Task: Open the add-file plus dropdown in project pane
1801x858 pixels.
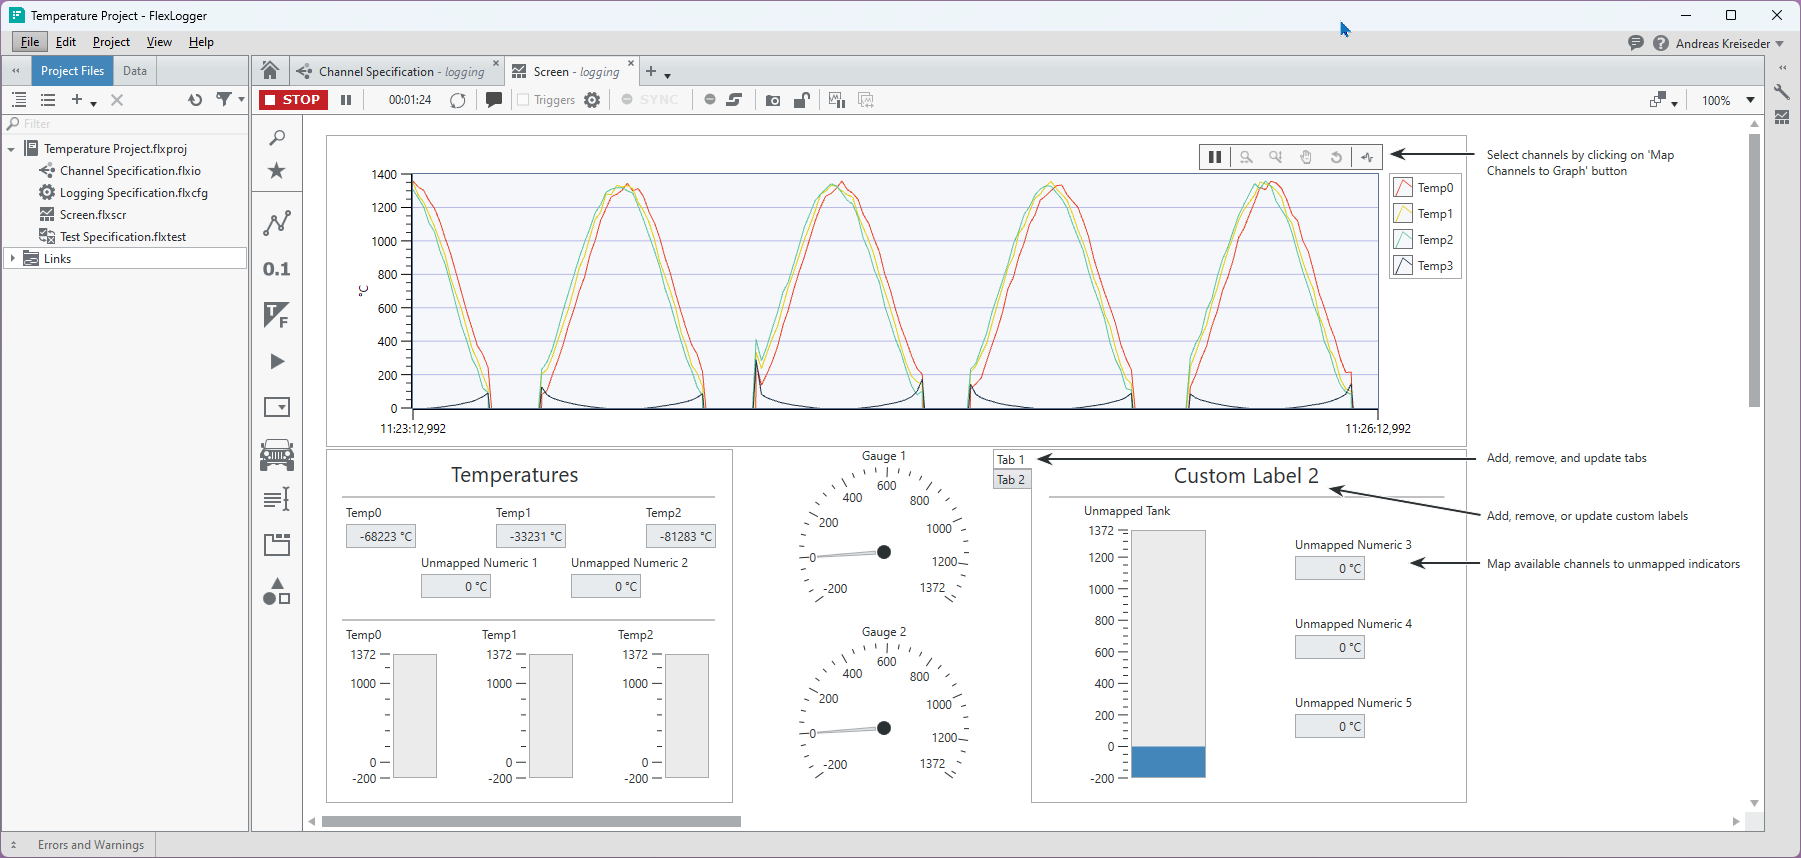Action: tap(83, 100)
